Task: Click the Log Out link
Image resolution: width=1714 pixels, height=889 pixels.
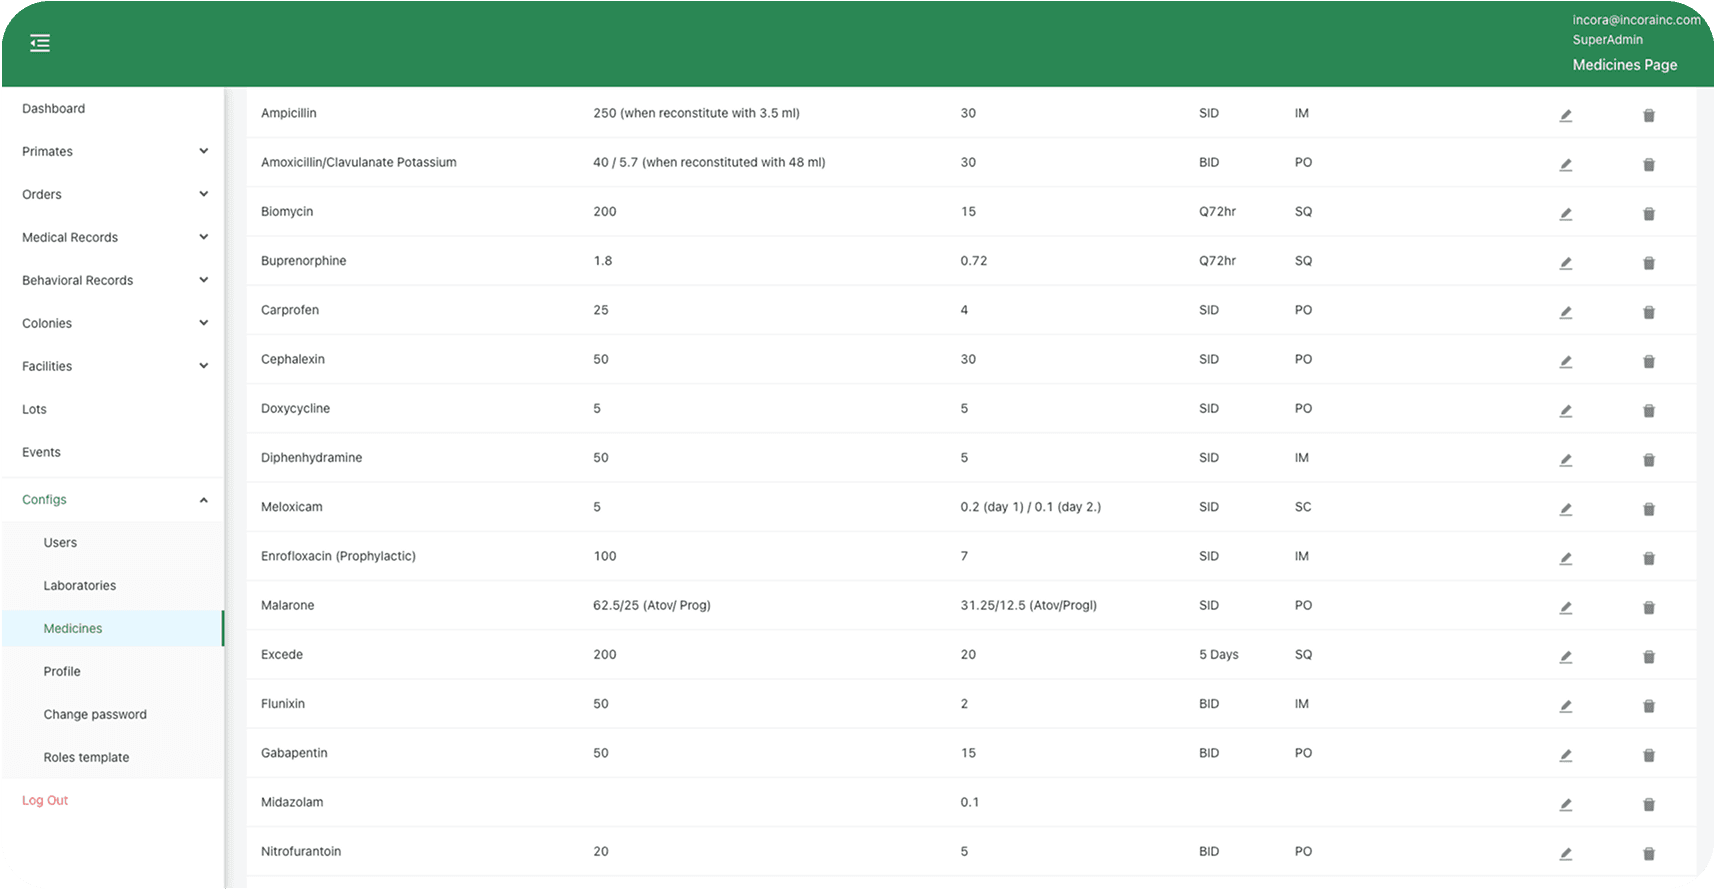Action: tap(45, 800)
